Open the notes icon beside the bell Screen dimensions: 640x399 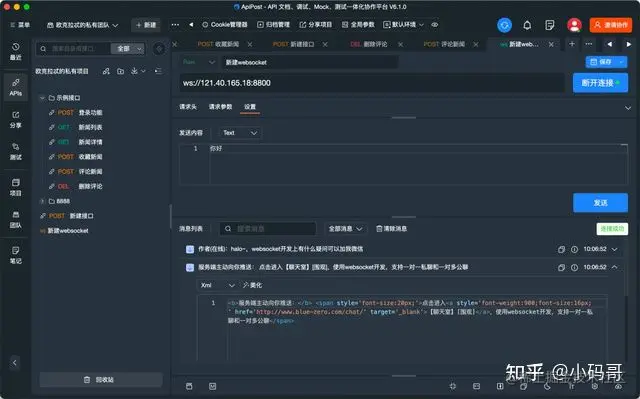pyautogui.click(x=550, y=25)
